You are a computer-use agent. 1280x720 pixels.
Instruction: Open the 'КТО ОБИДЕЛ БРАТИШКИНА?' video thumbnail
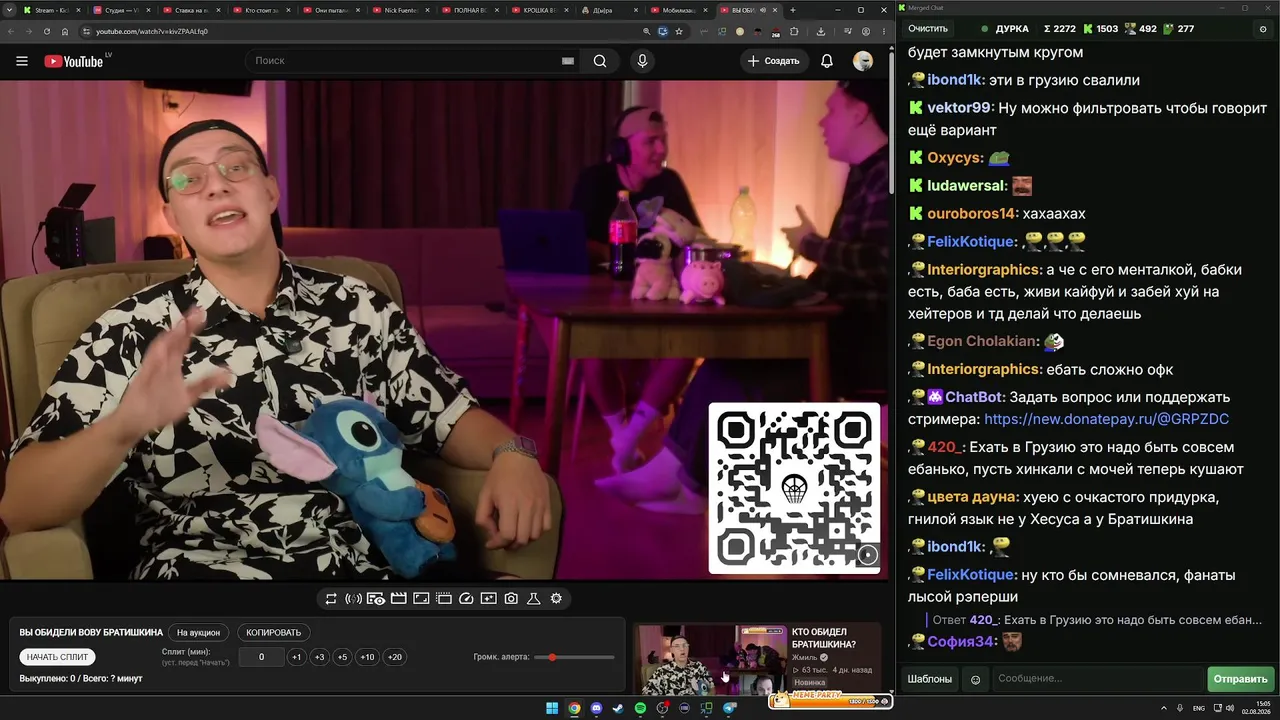tap(710, 660)
